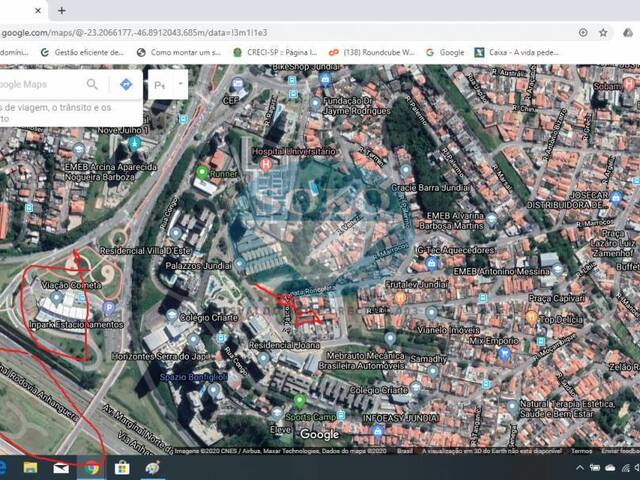The height and width of the screenshot is (480, 640).
Task: Open the Termos link in map footer
Action: pos(581,451)
